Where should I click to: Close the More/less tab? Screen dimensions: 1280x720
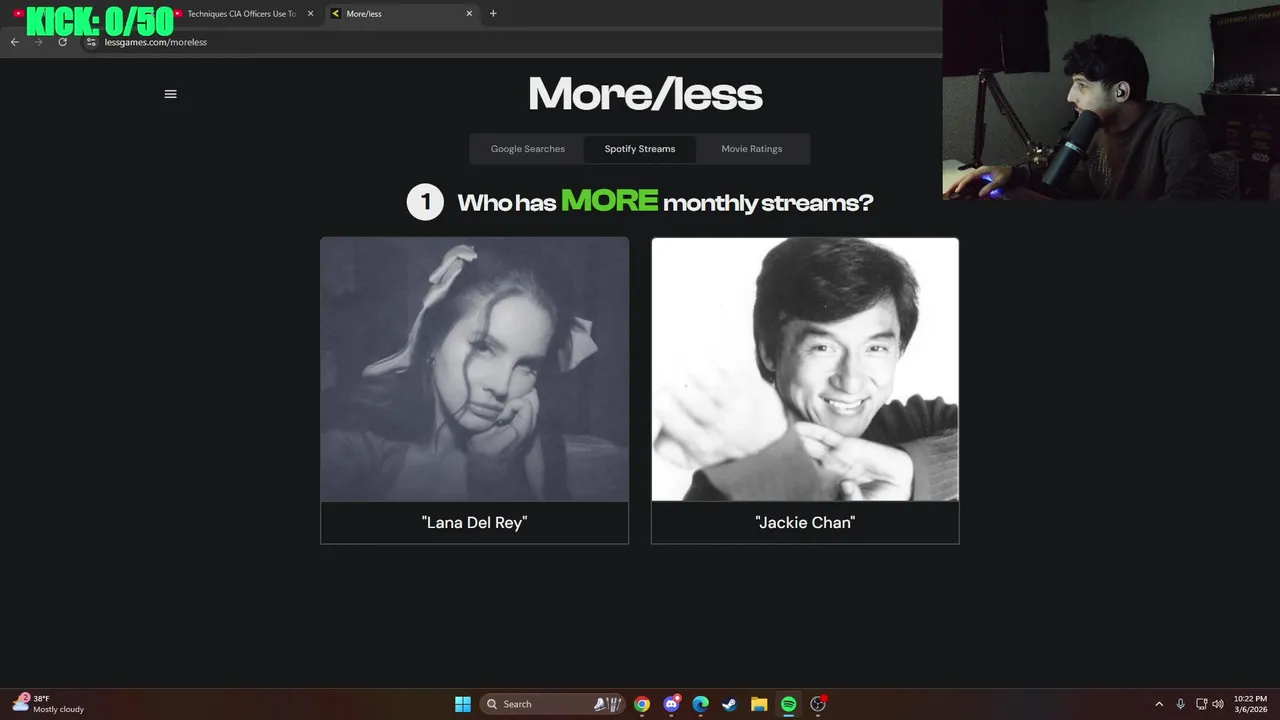(469, 14)
